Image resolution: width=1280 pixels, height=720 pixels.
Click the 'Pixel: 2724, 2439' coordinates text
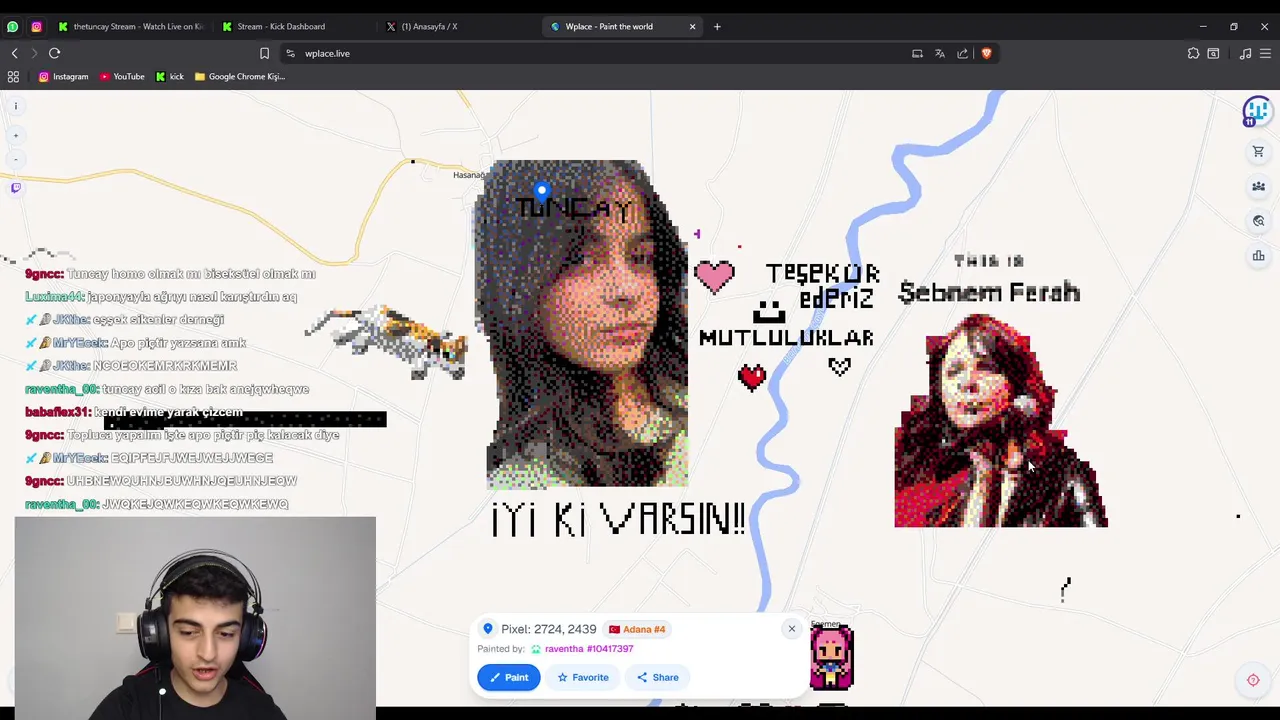point(548,629)
